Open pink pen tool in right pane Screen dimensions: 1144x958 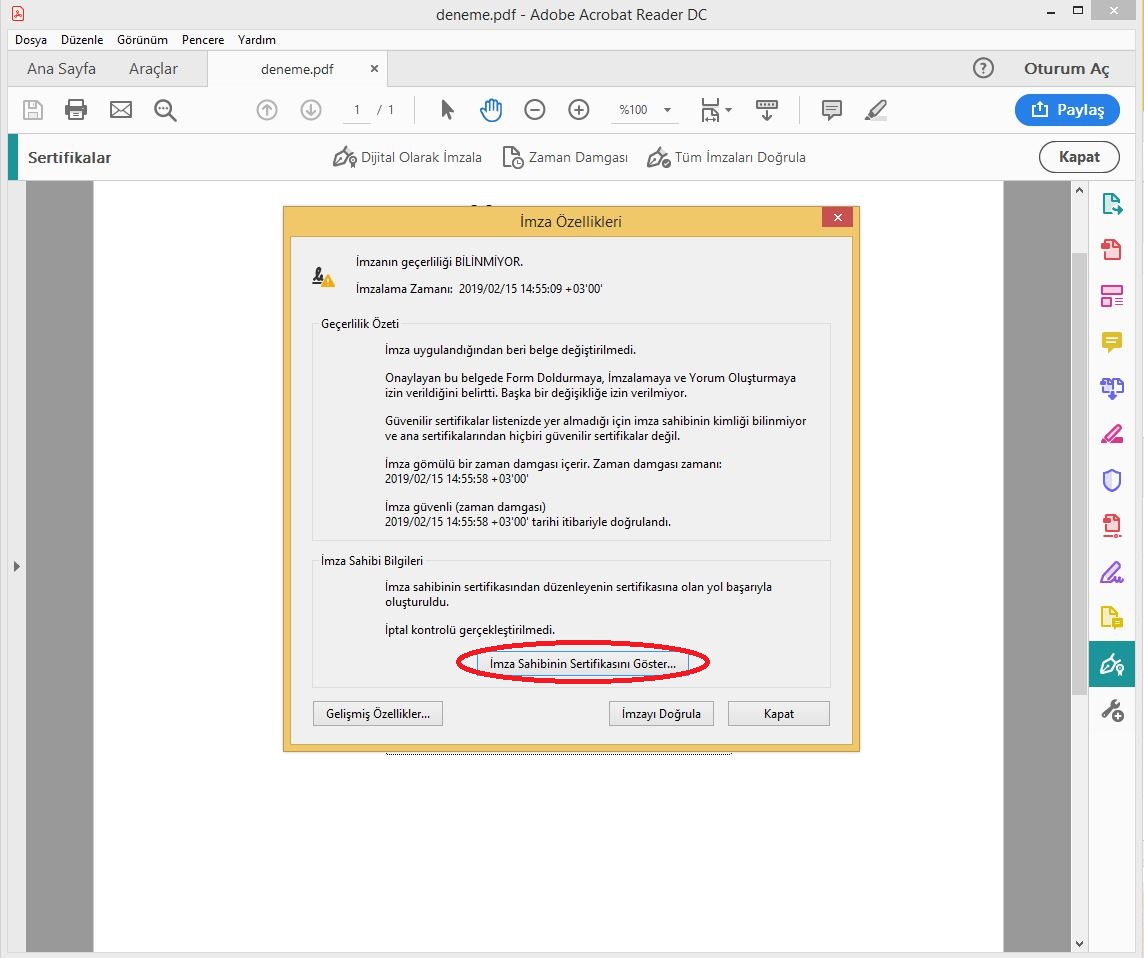pyautogui.click(x=1111, y=434)
